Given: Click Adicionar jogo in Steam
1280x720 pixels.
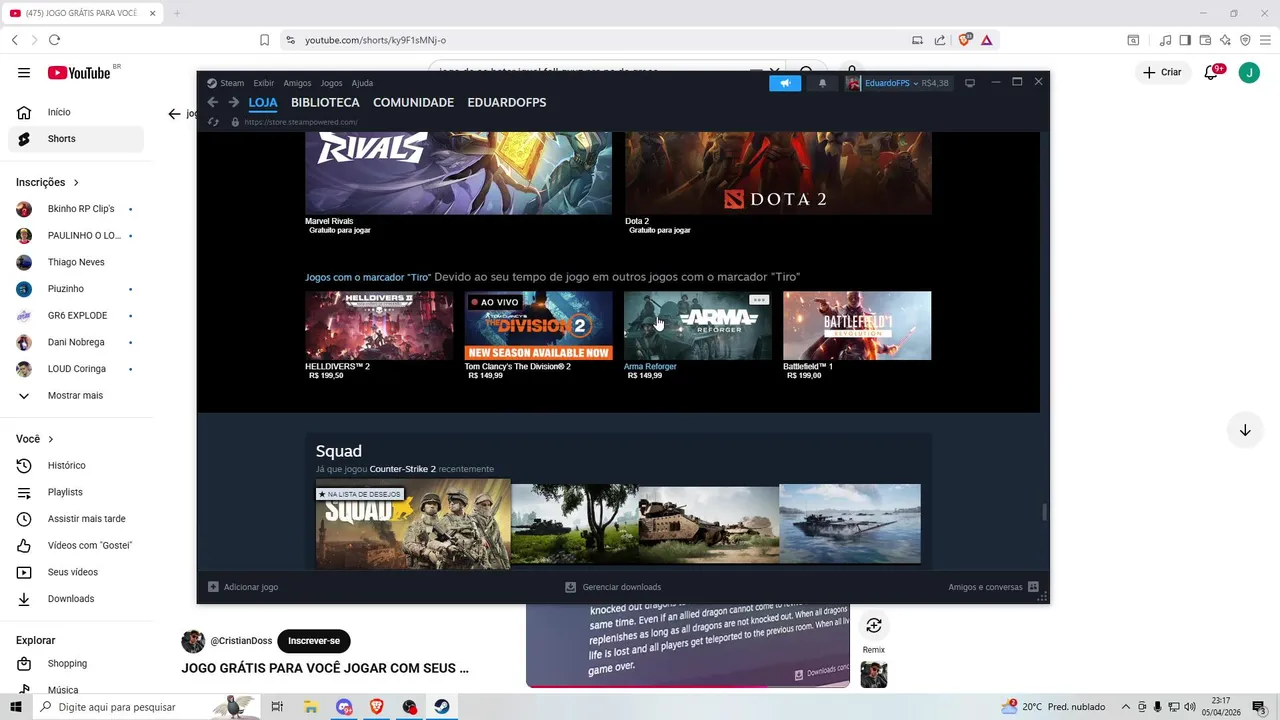Looking at the screenshot, I should click(243, 587).
